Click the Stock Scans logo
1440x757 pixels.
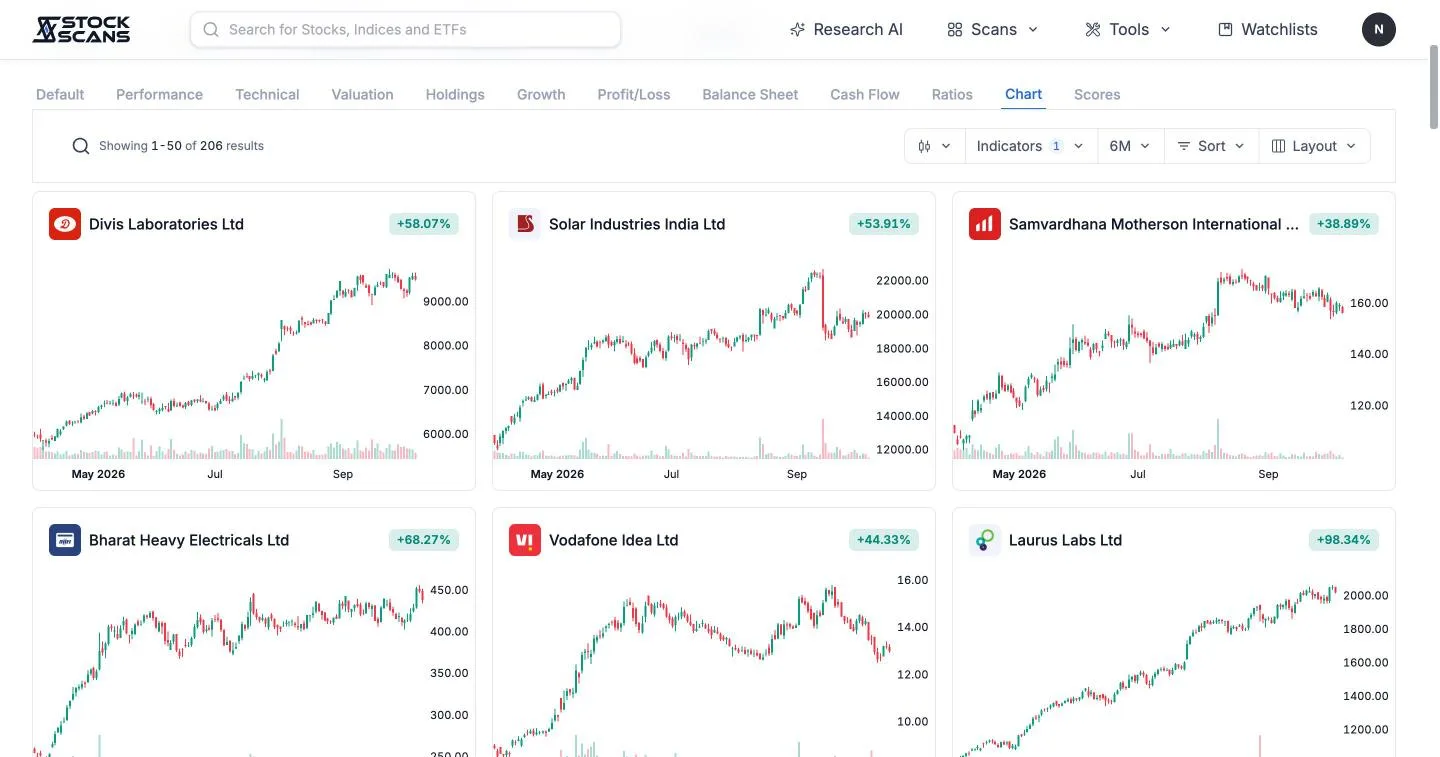(82, 30)
